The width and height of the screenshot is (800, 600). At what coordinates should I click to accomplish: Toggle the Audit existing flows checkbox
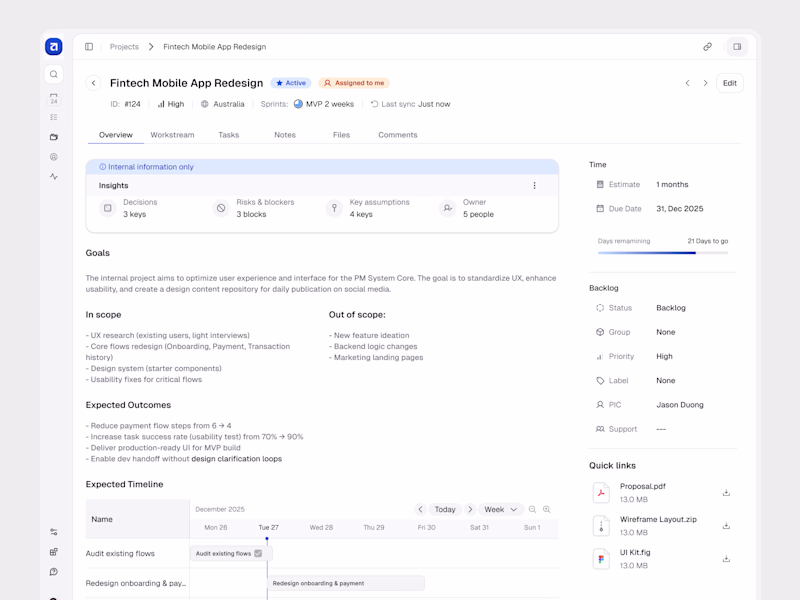(258, 554)
